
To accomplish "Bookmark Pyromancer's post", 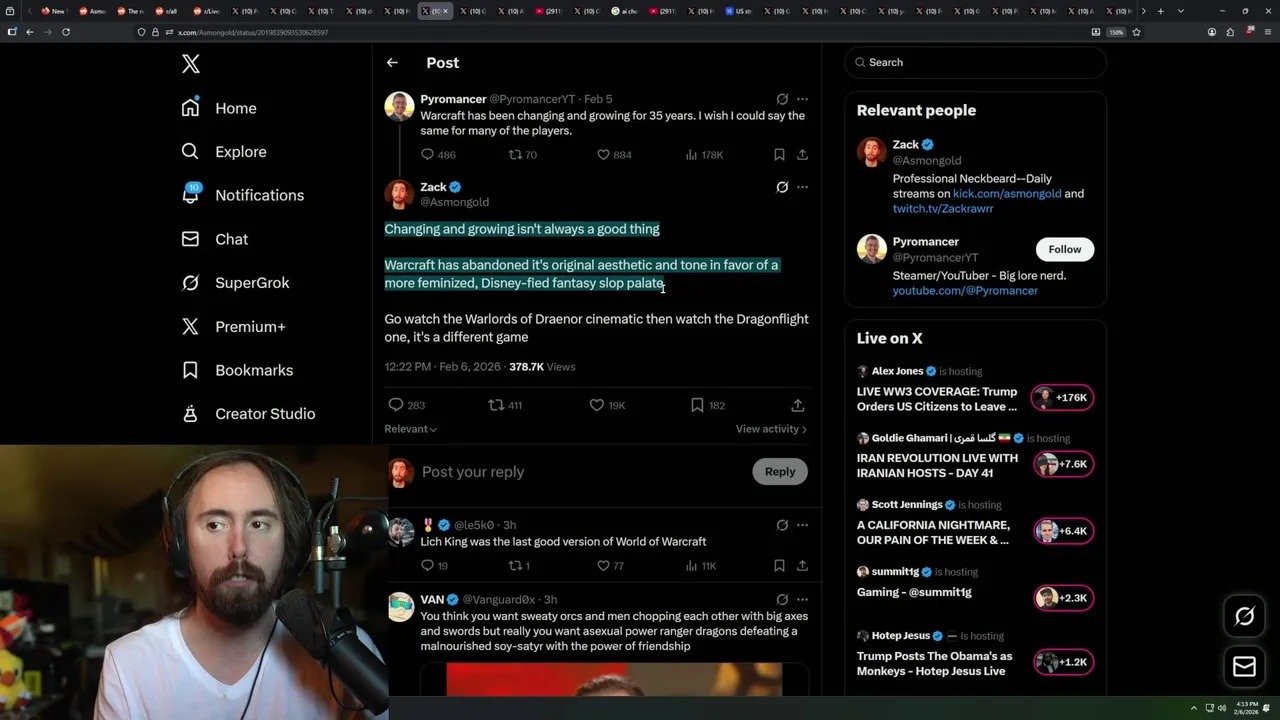I will [x=779, y=155].
